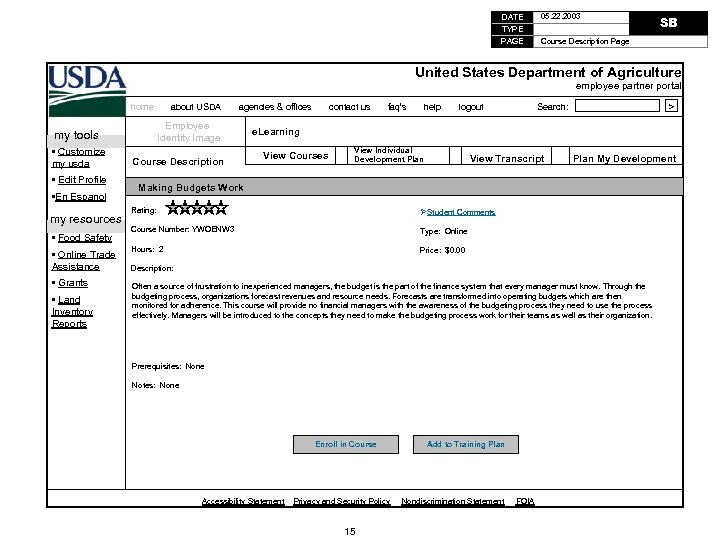This screenshot has width=720, height=540.
Task: Open Land Inventory Reports link
Action: click(x=72, y=311)
